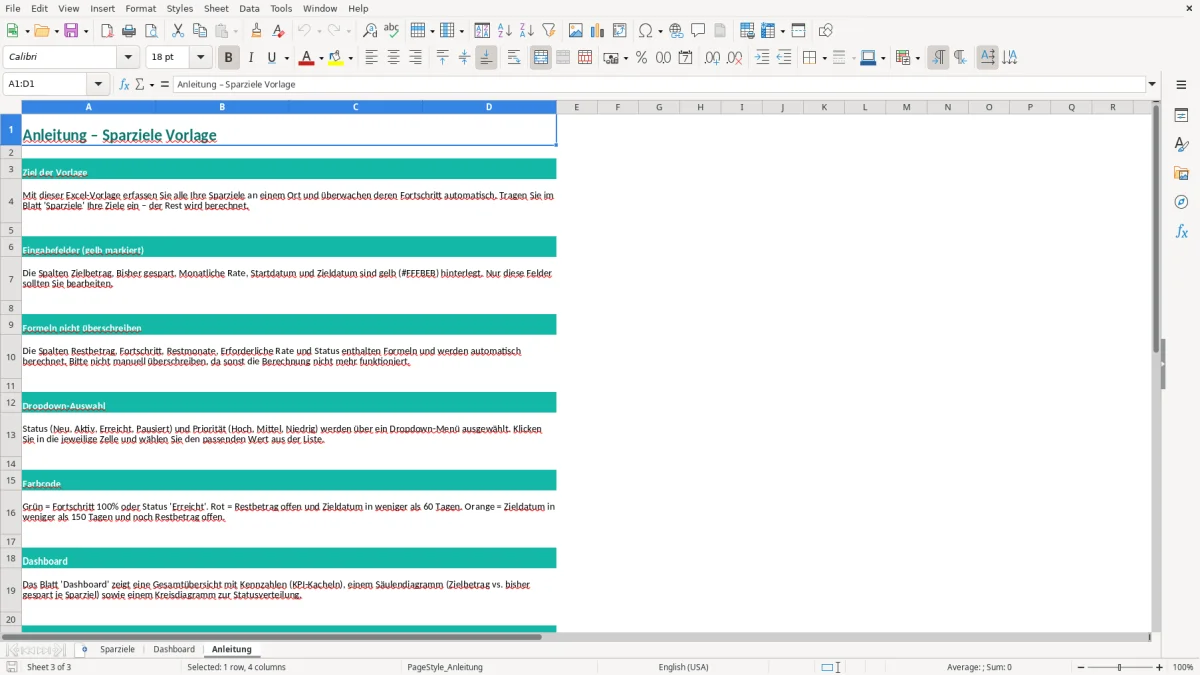Toggle Italic formatting
The width and height of the screenshot is (1200, 675).
click(251, 58)
